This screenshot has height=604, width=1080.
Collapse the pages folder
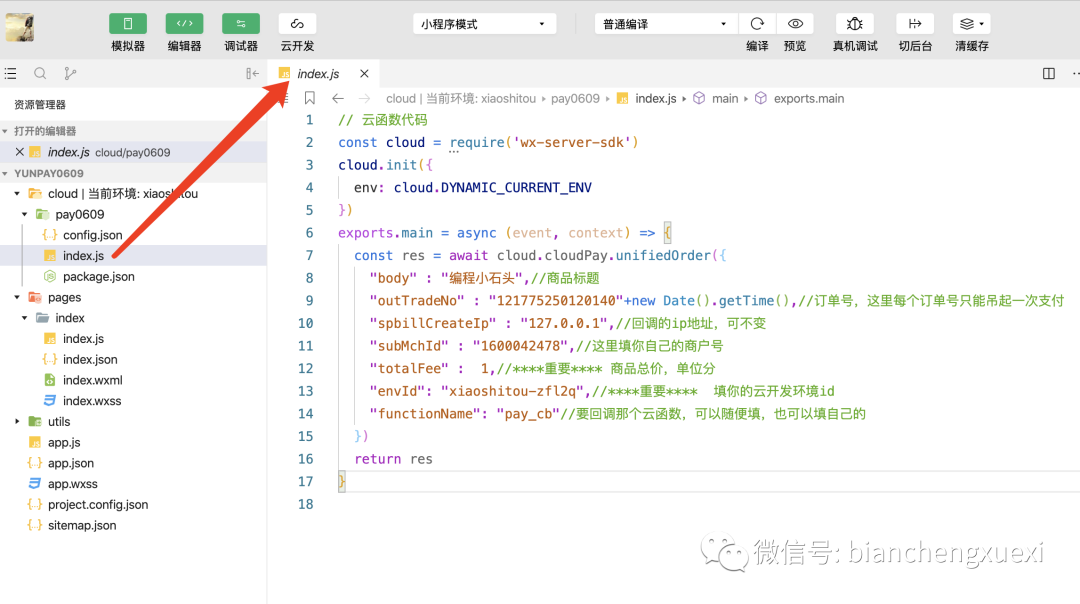17,298
